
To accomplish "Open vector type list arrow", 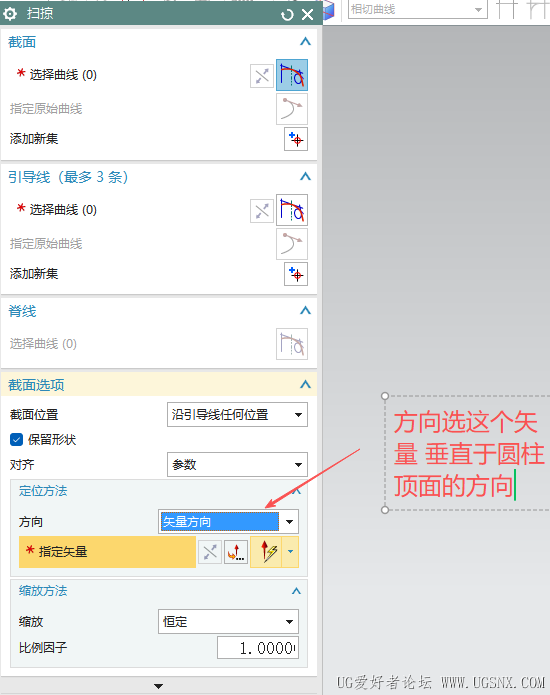I will [x=290, y=552].
